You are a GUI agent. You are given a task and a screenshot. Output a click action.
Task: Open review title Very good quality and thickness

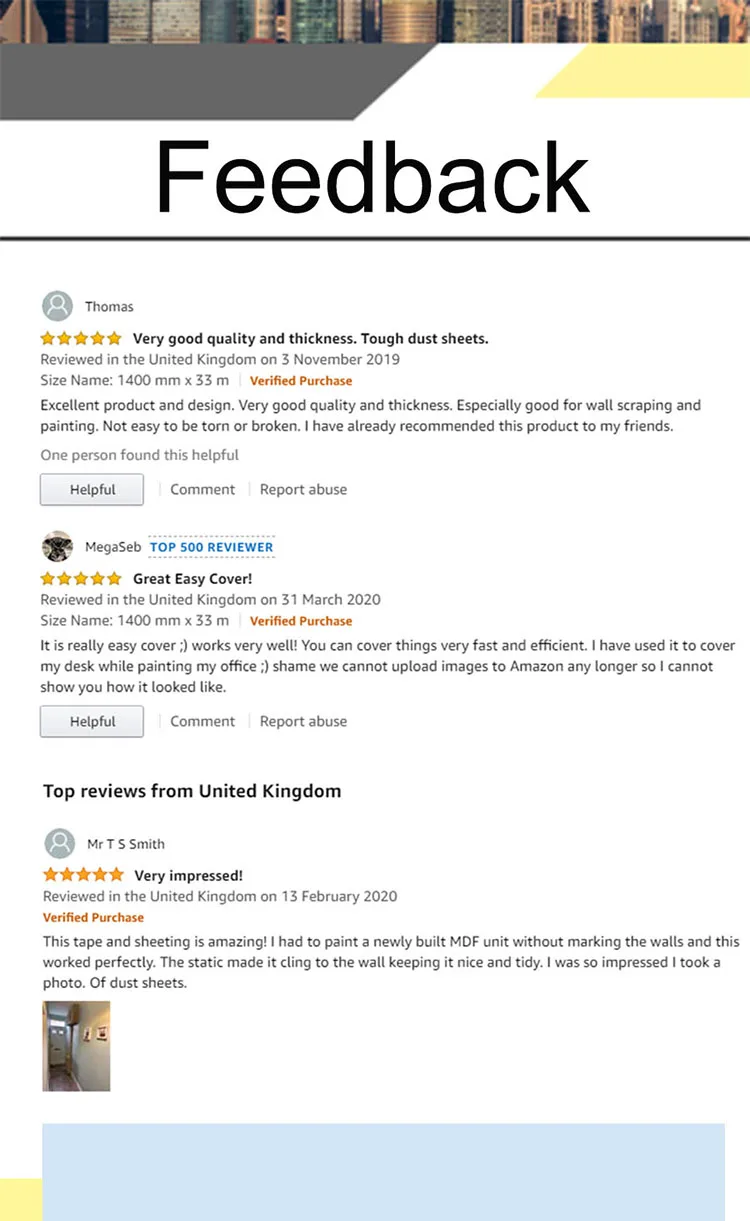pos(310,339)
